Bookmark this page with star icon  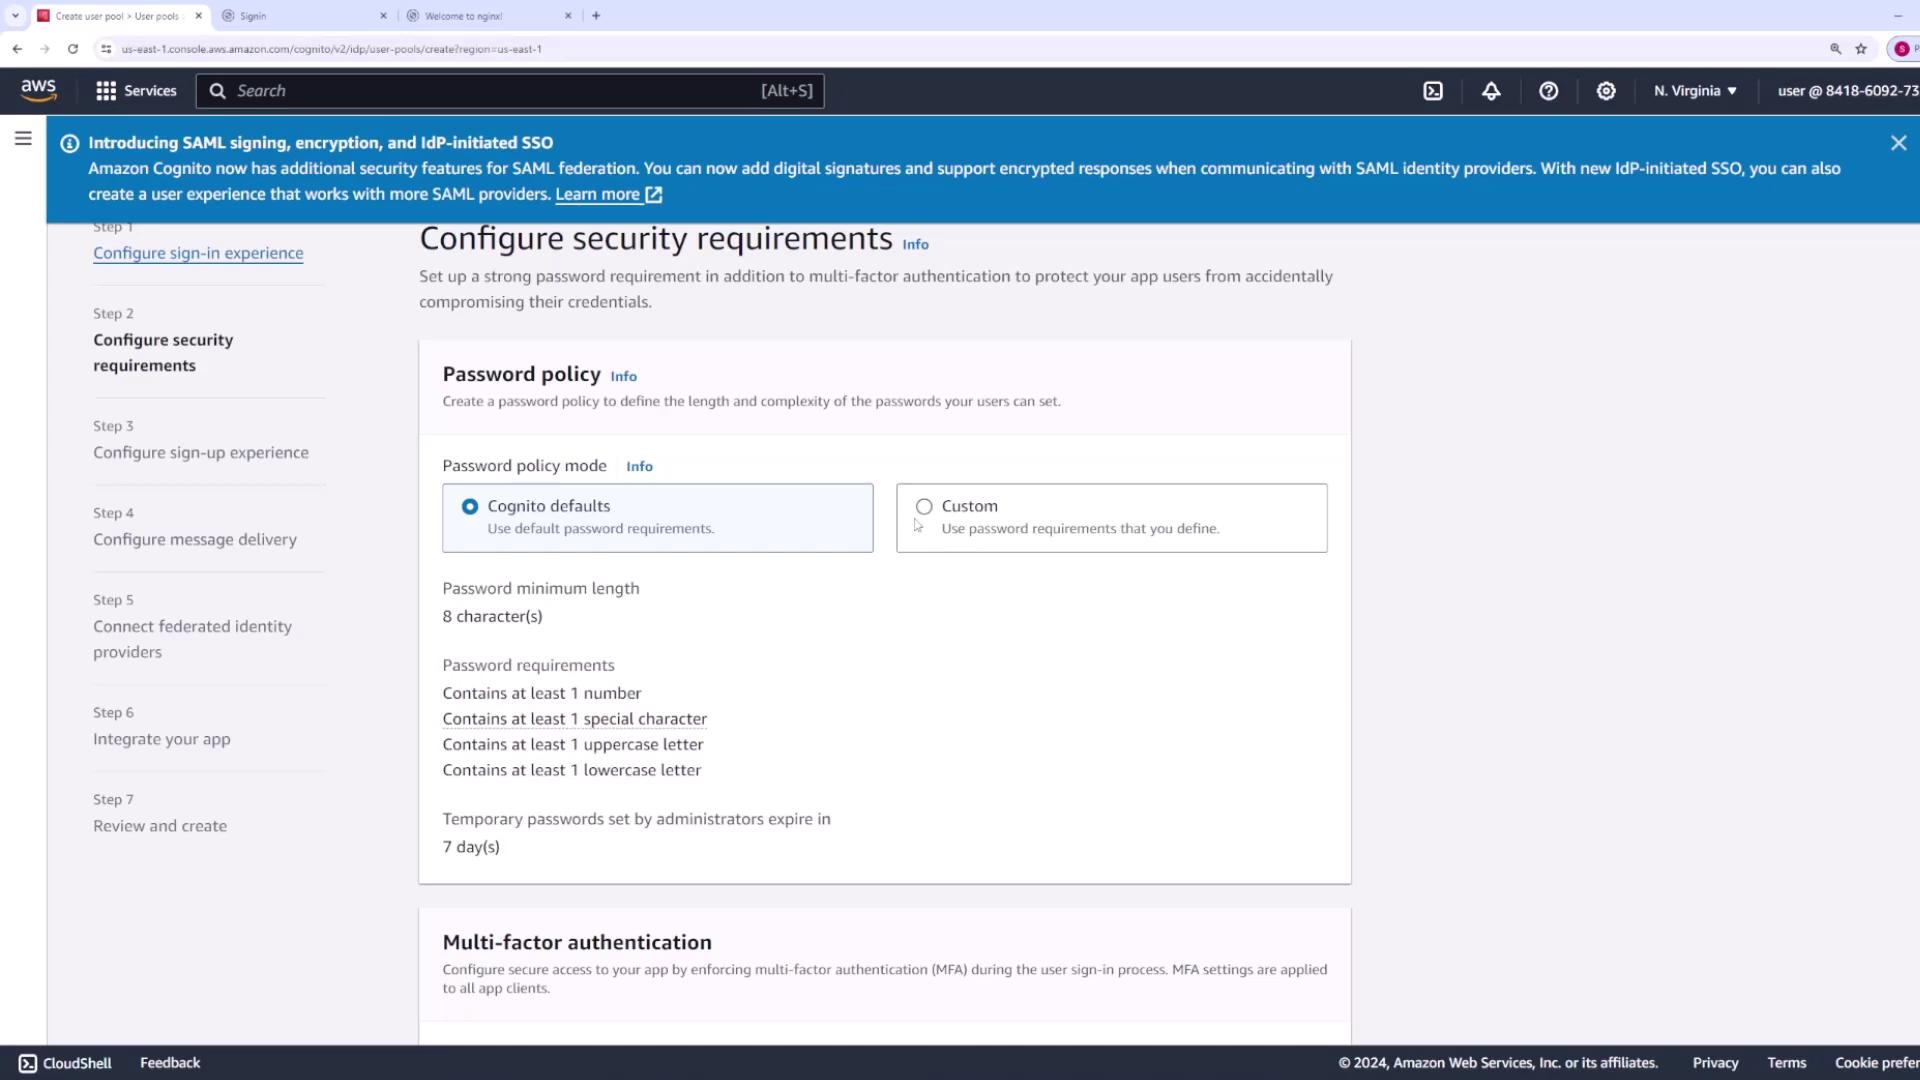(x=1861, y=48)
